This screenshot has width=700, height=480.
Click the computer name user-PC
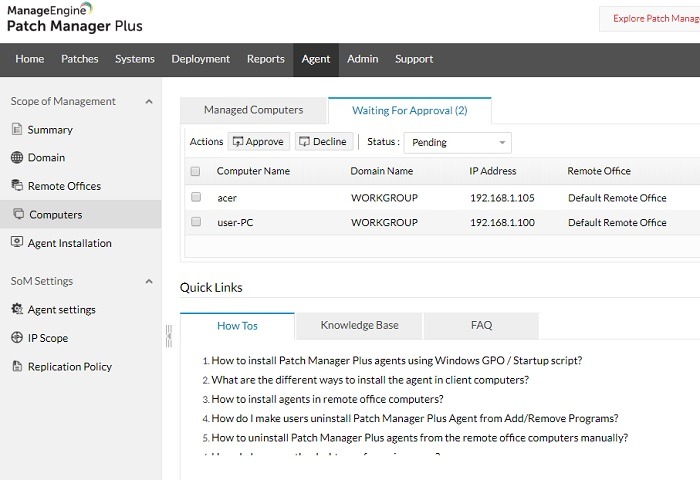[235, 222]
